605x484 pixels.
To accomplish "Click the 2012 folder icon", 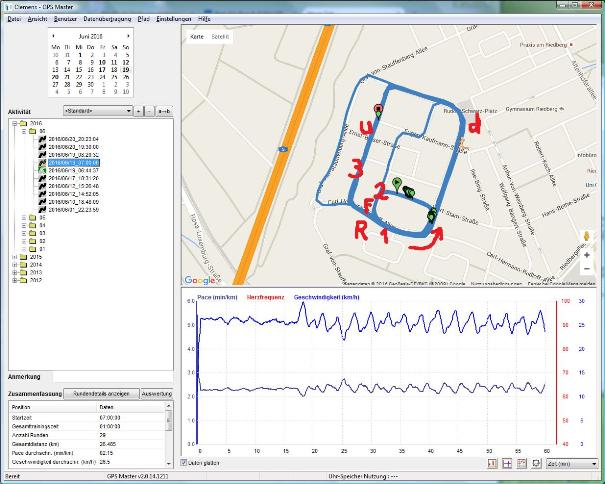I will [x=24, y=280].
